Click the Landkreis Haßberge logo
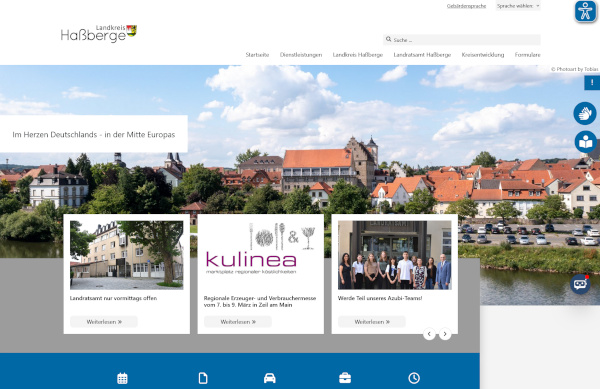 [x=99, y=33]
